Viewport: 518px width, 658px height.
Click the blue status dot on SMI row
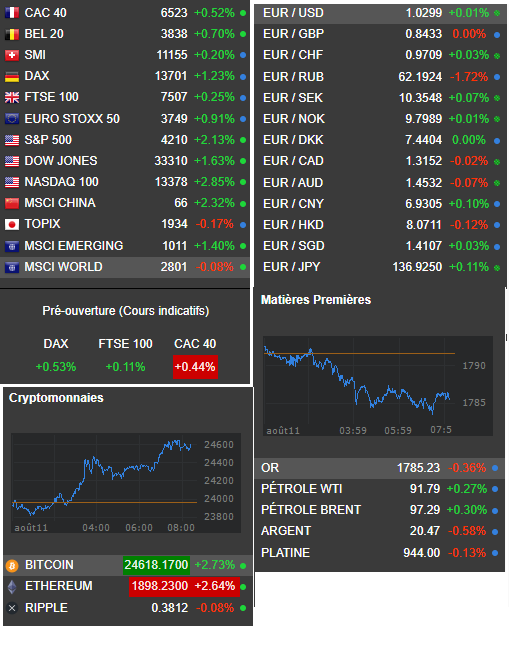pyautogui.click(x=243, y=55)
